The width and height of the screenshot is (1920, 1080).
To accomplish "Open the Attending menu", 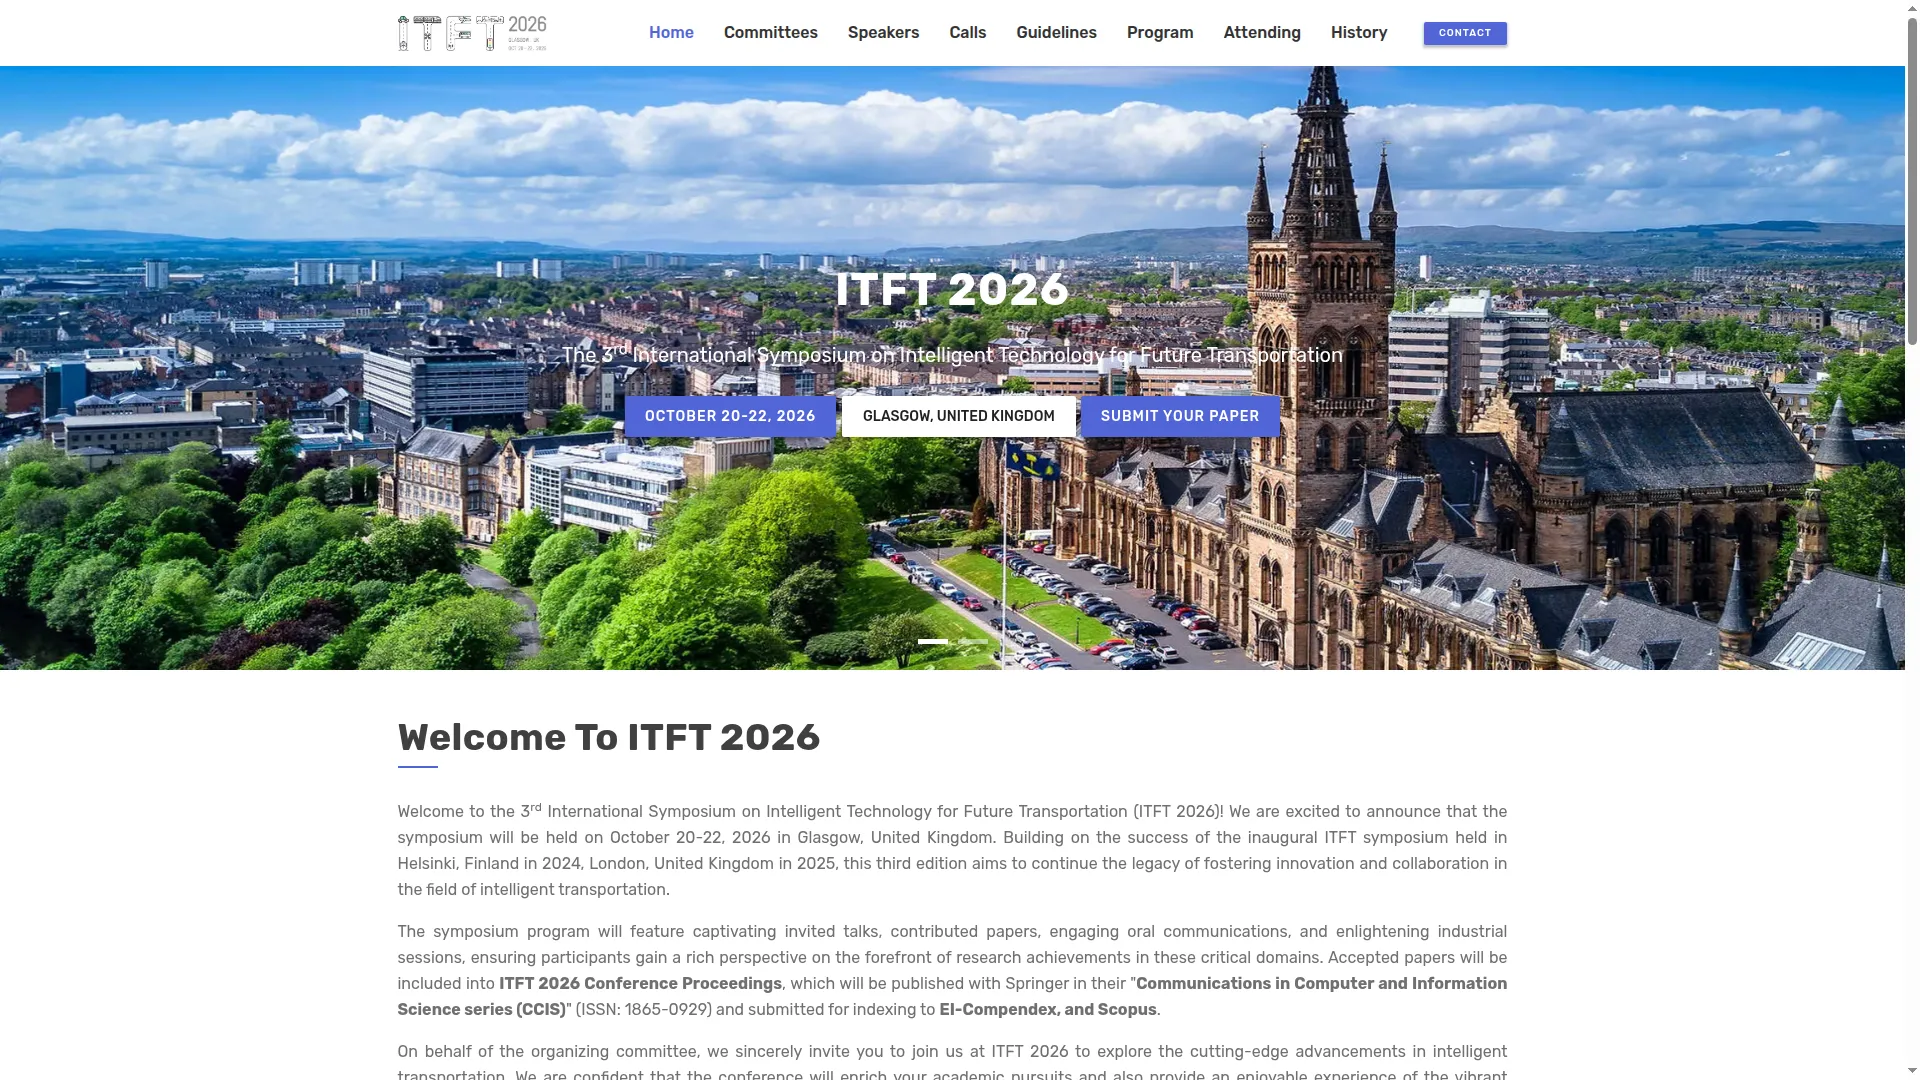I will (1262, 33).
